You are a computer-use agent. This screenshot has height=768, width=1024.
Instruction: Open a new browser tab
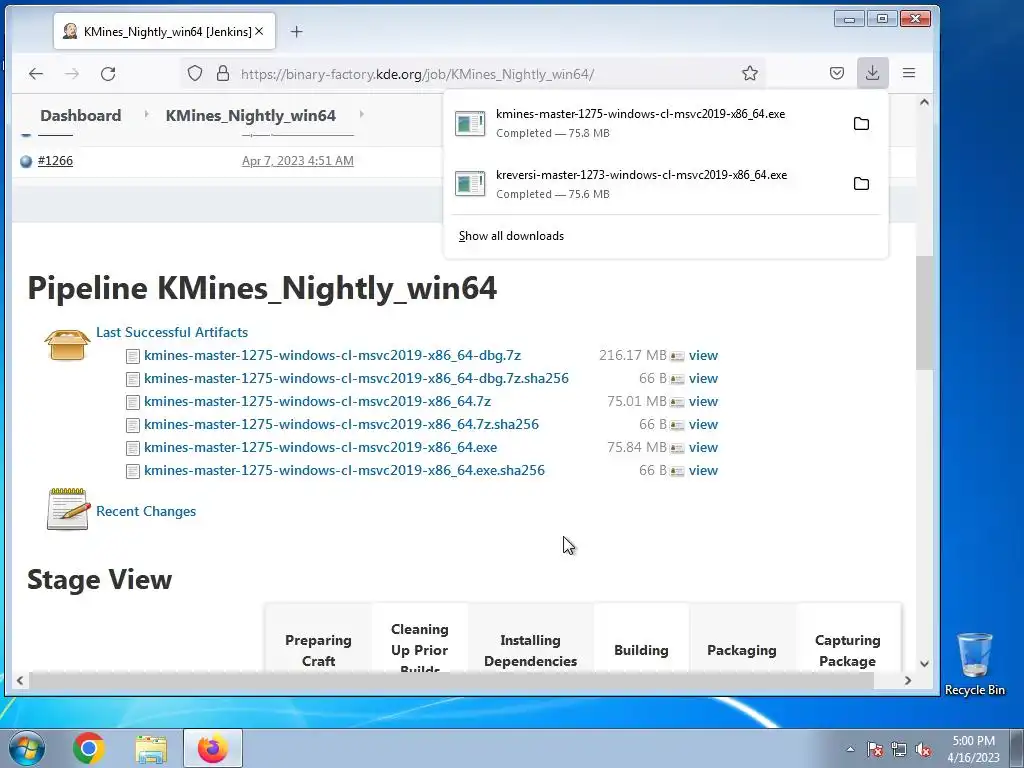coord(296,31)
